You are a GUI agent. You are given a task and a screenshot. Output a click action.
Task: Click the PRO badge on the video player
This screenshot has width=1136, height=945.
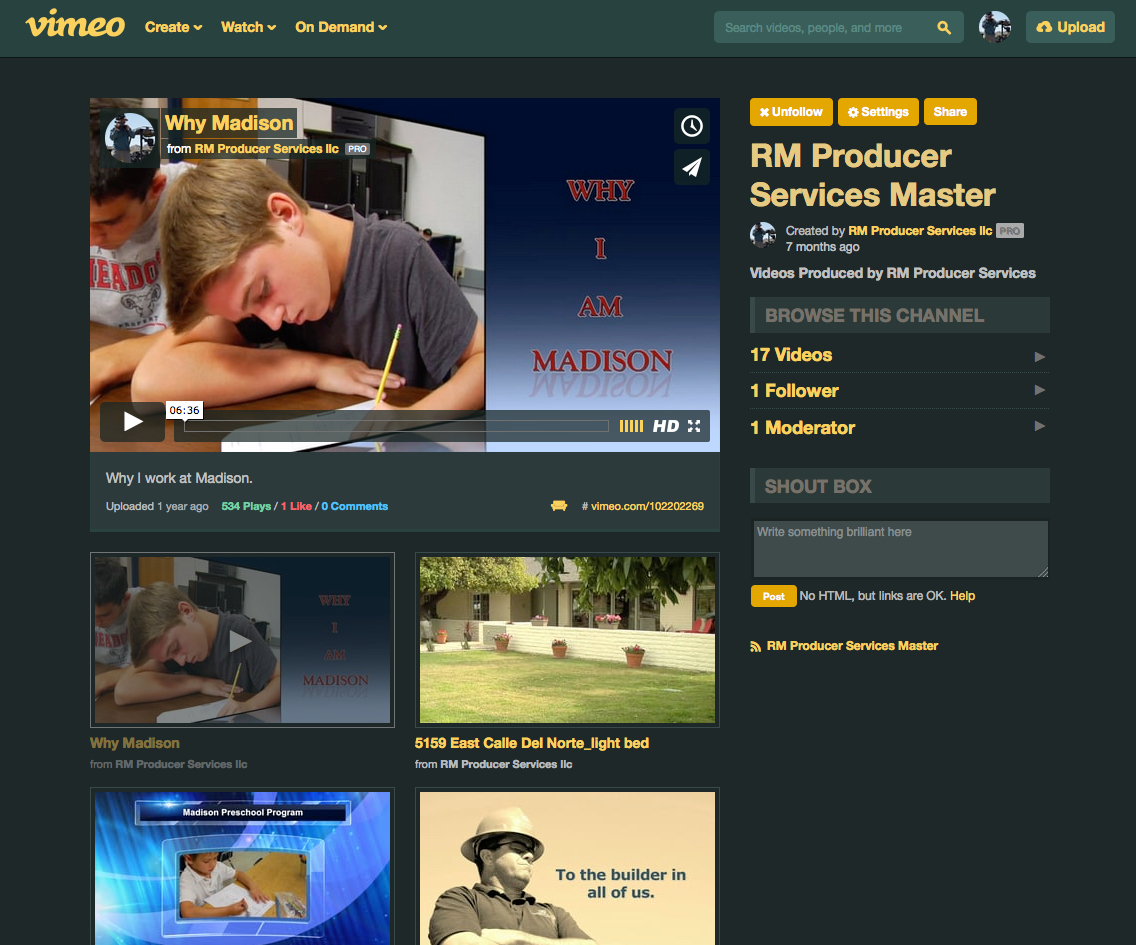[x=357, y=149]
